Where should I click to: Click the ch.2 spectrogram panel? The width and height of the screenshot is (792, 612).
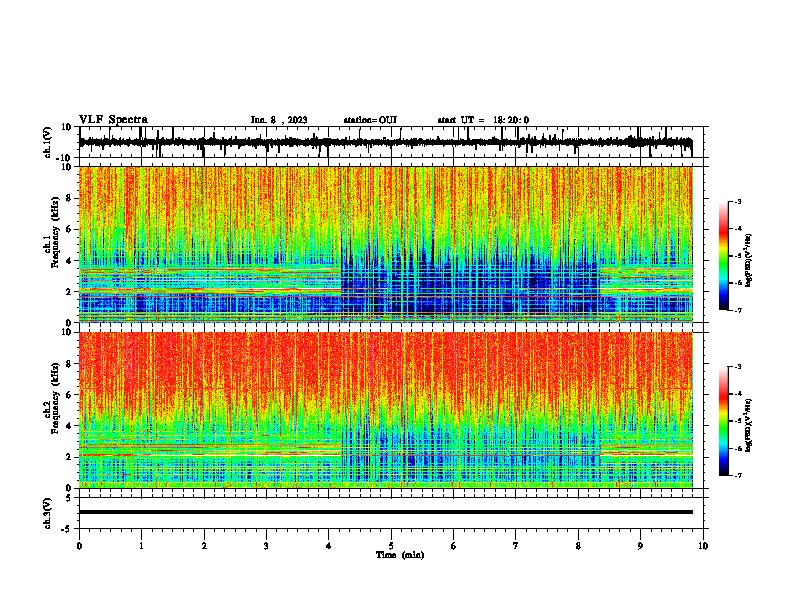click(386, 410)
